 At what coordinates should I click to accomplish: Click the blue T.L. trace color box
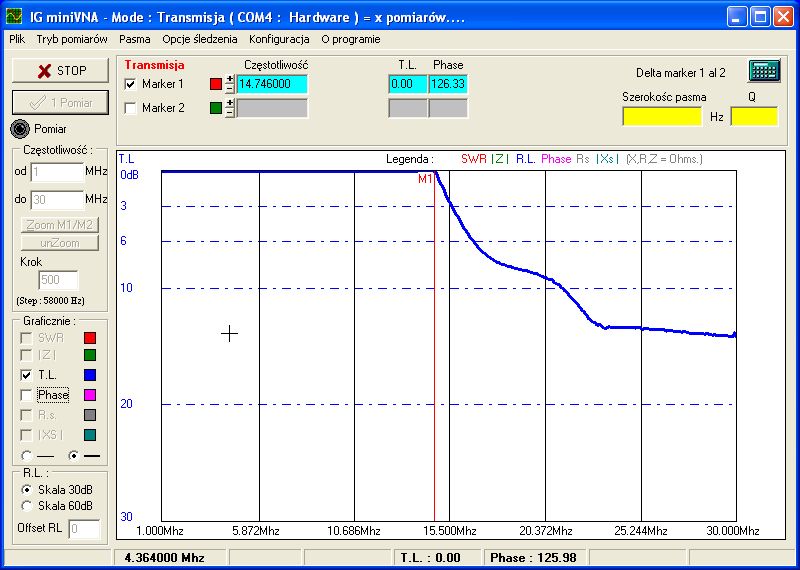click(89, 375)
